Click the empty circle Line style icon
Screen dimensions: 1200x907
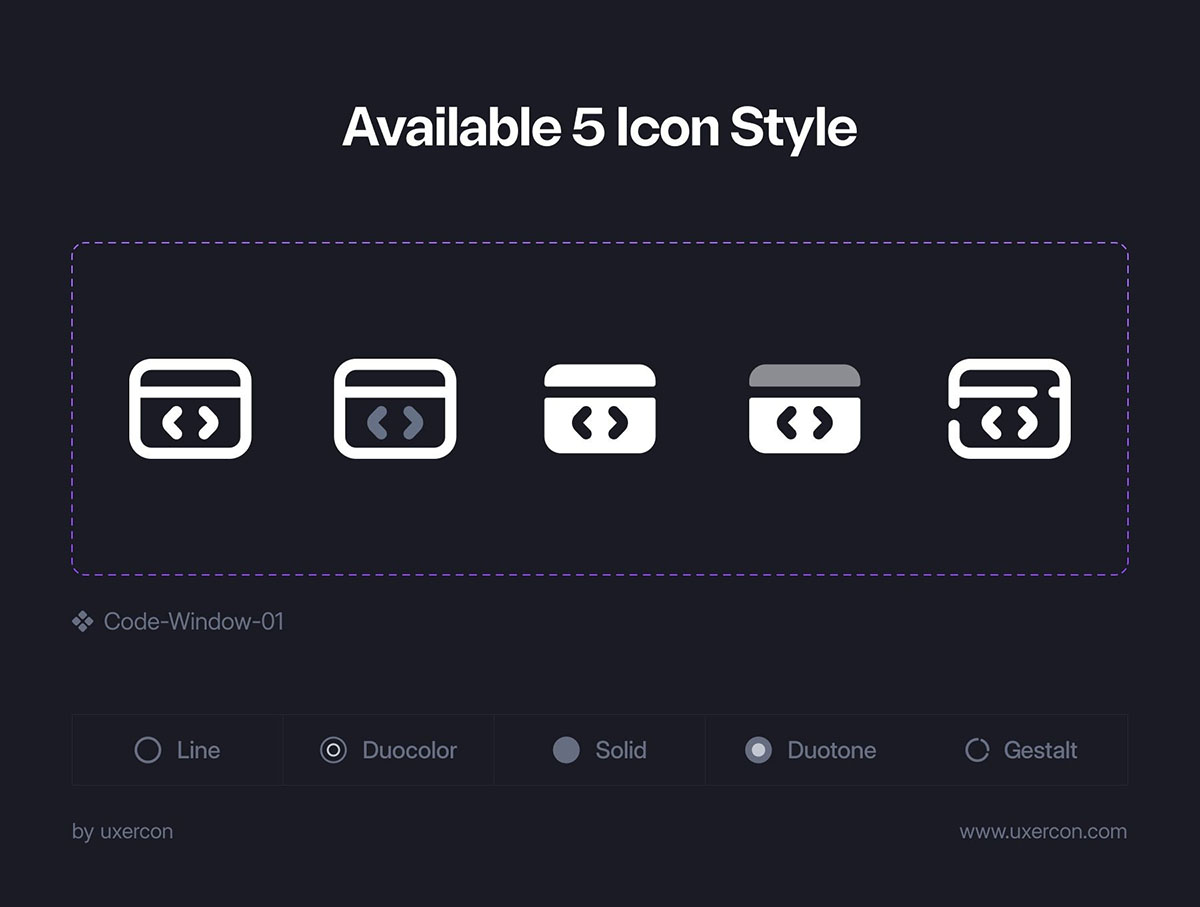[147, 750]
